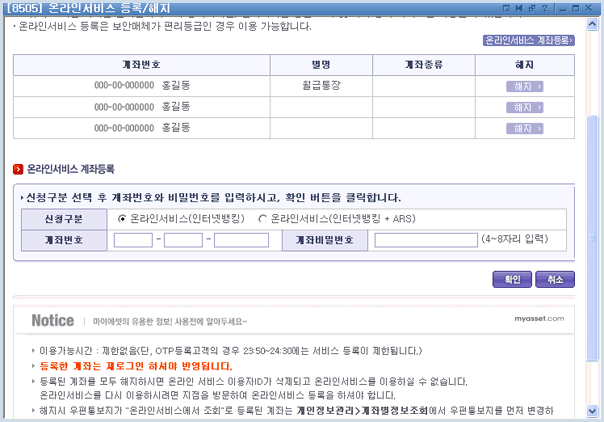The height and width of the screenshot is (422, 604).
Task: Open the 온라인서비스 계좌등록 link button
Action: pyautogui.click(x=529, y=41)
